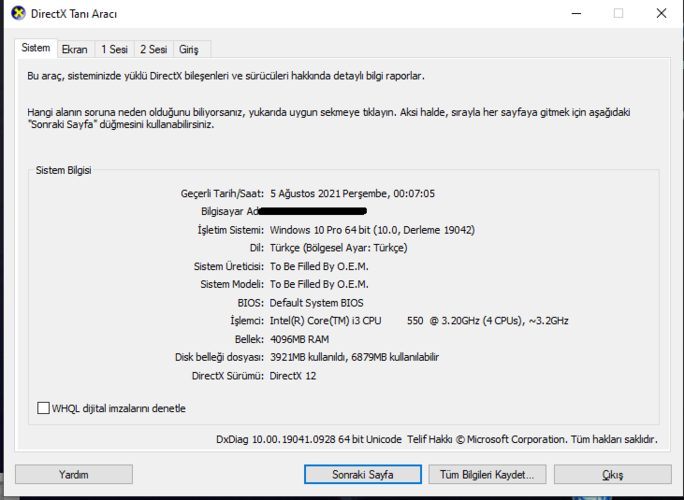The height and width of the screenshot is (500, 684).
Task: Open the 2 Sesi tab
Action: (x=154, y=49)
